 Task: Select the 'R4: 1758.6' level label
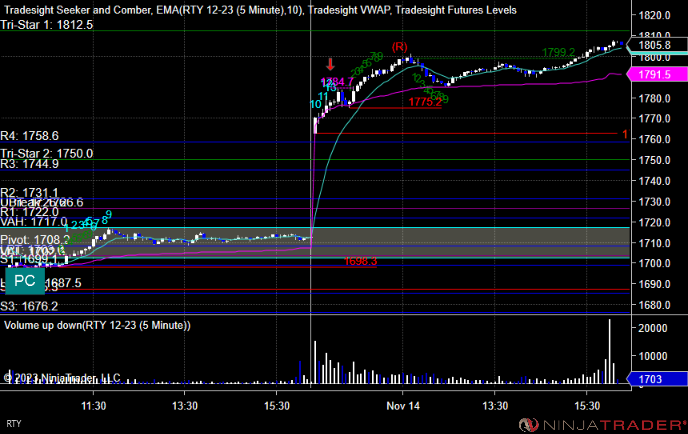[29, 136]
